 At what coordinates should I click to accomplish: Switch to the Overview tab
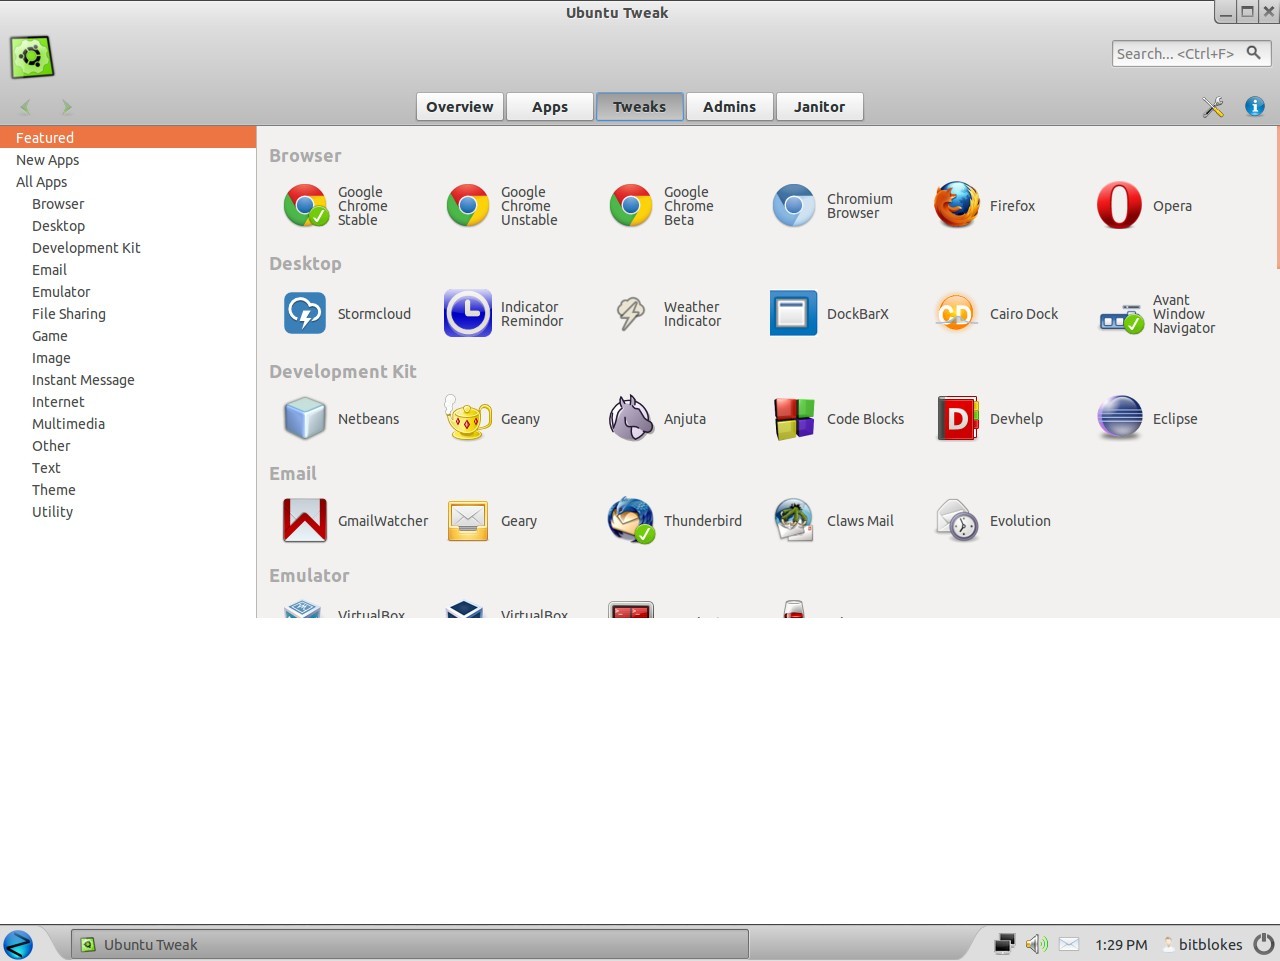pos(460,107)
